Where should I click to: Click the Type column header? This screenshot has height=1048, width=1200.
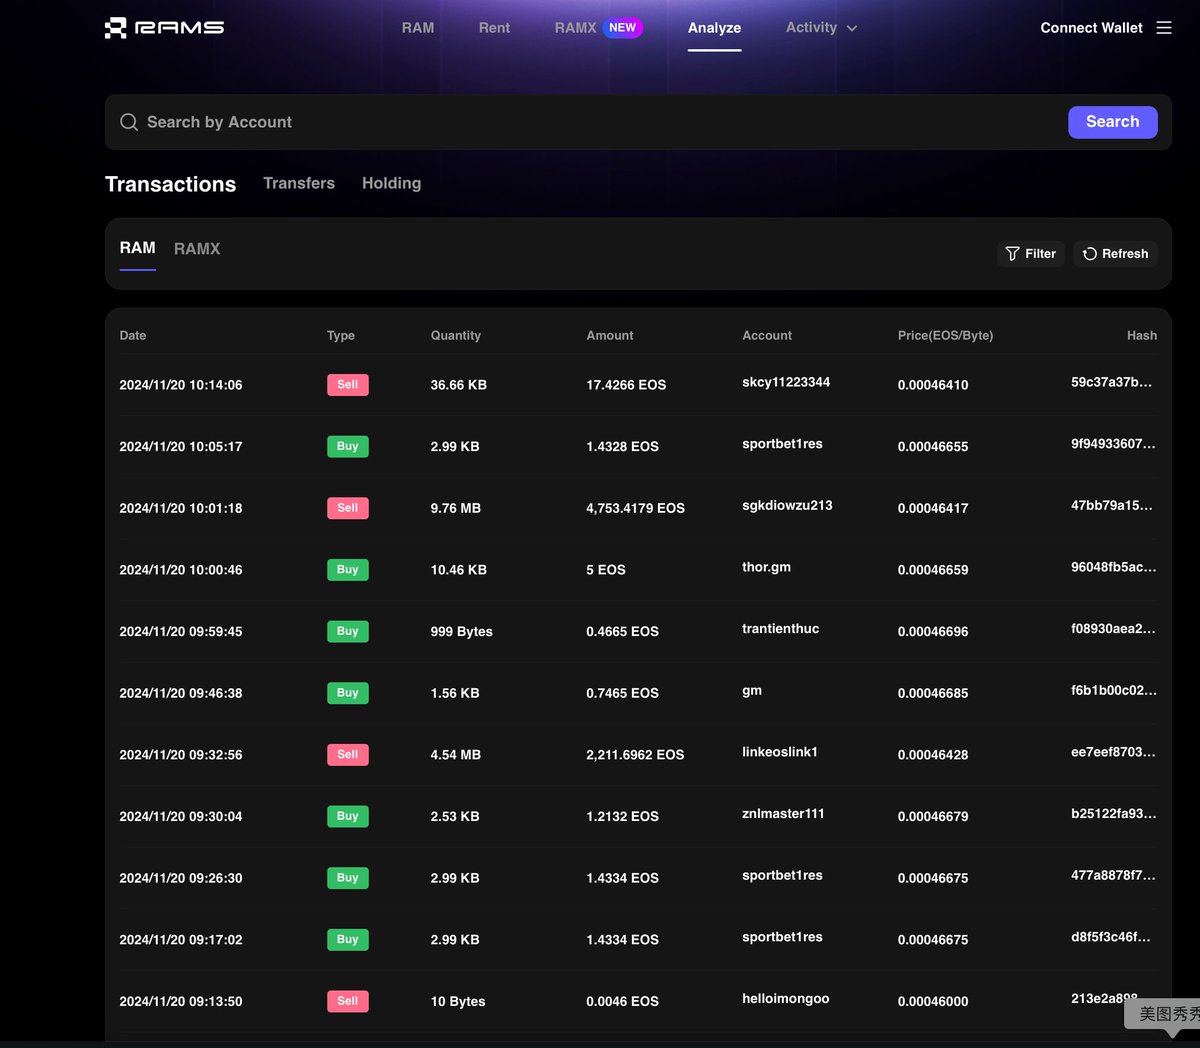click(x=341, y=336)
